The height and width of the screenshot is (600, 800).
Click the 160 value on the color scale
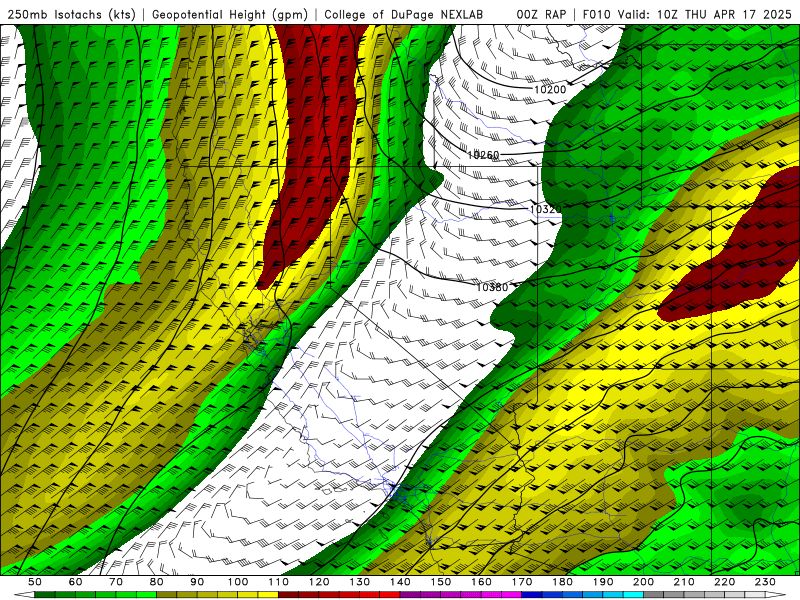(481, 582)
